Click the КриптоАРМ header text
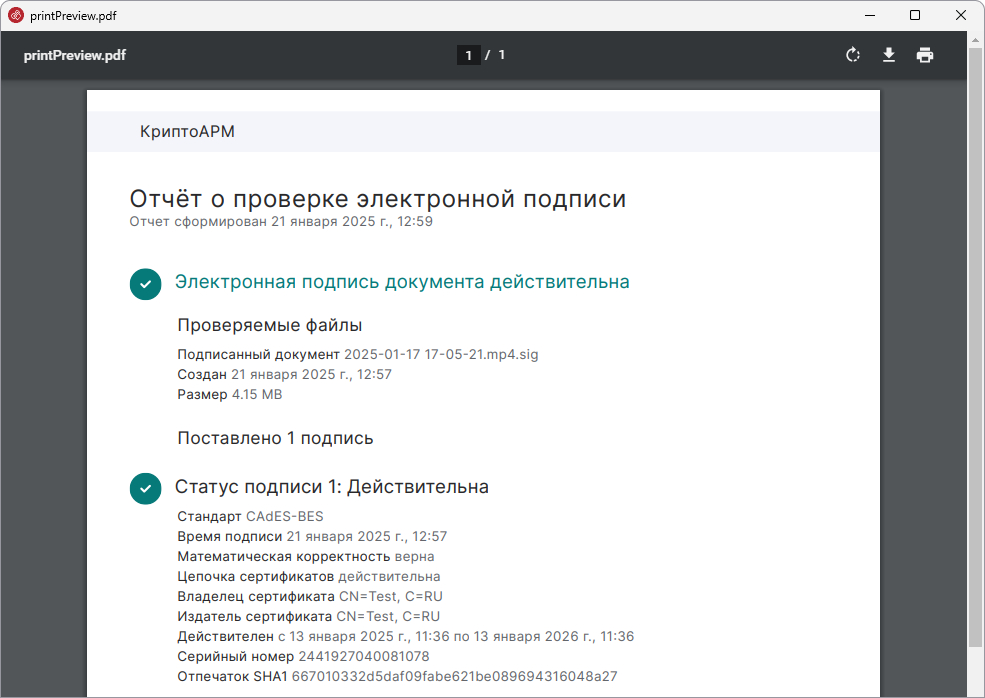985x698 pixels. pos(187,131)
